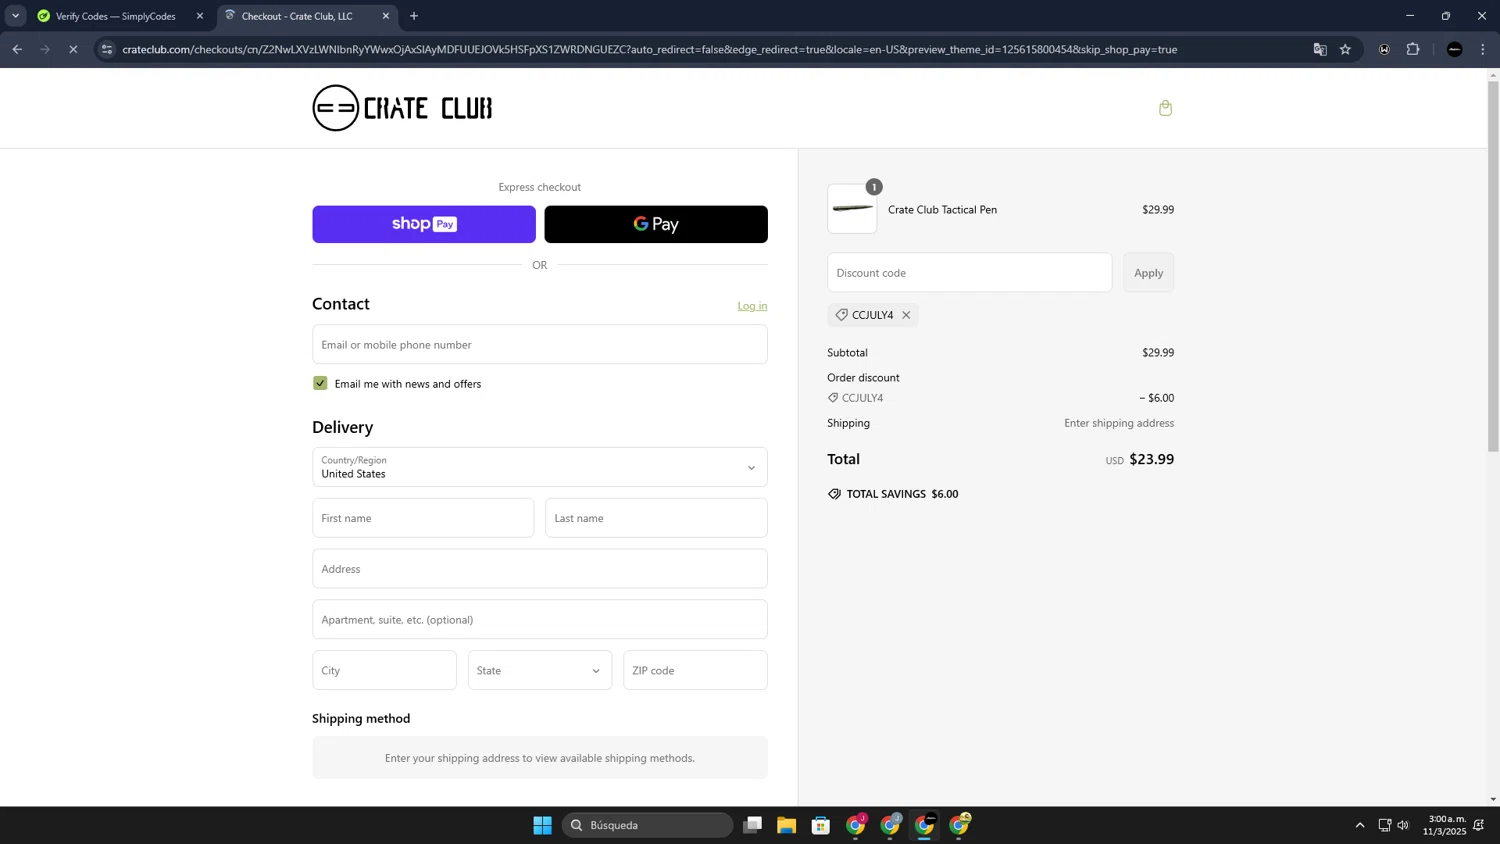This screenshot has height=844, width=1500.
Task: Click the Crate Club Tactical Pen name
Action: coord(942,209)
